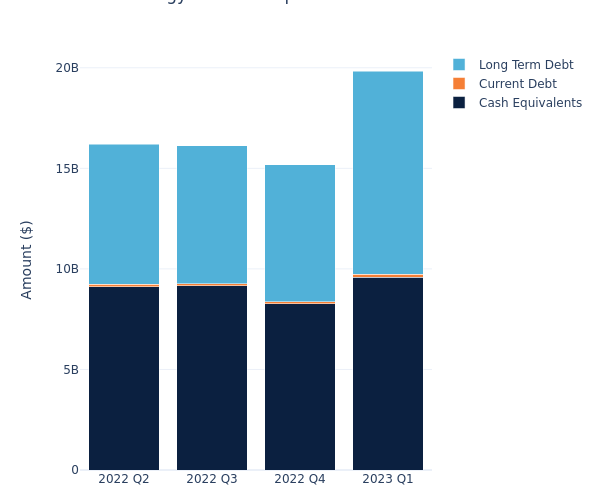Select the 2022 Q2 Long Term Debt segment
Viewport: 600px width, 500px height.
pos(124,214)
